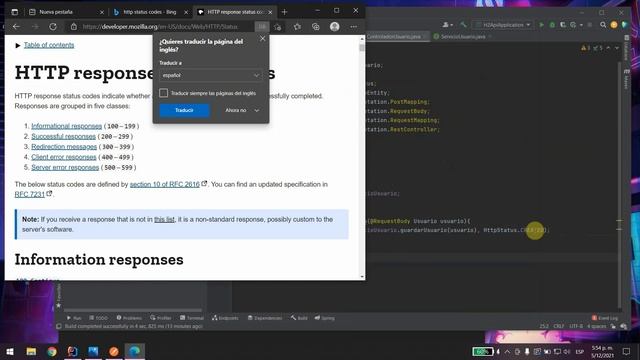Click the '4 spaces' indent status entry

coord(596,326)
